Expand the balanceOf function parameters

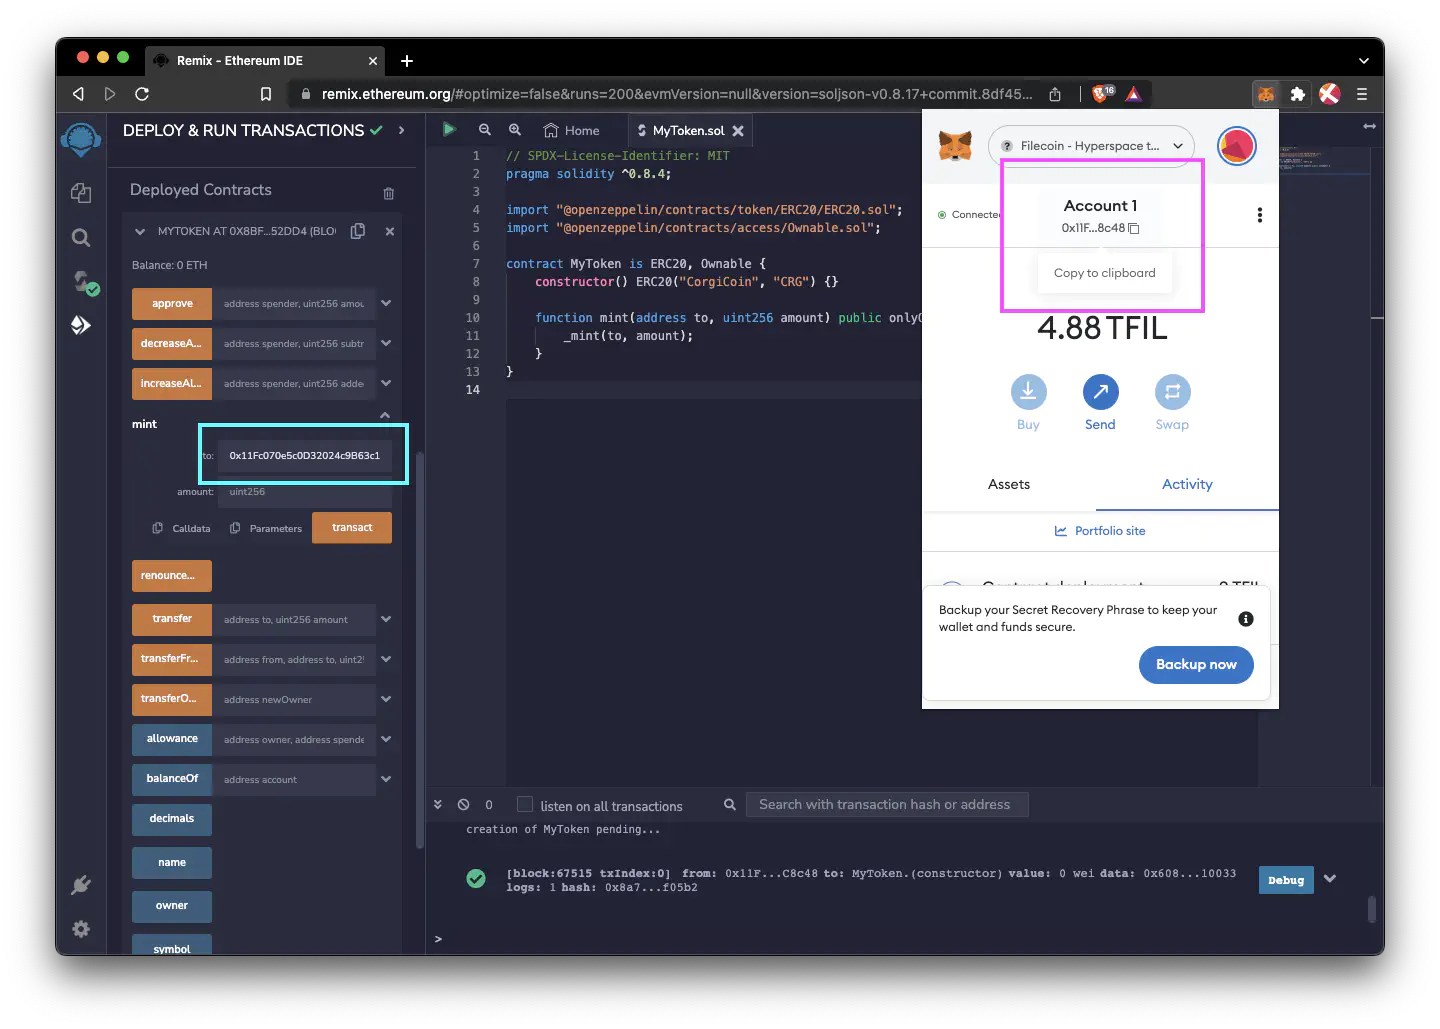coord(386,779)
